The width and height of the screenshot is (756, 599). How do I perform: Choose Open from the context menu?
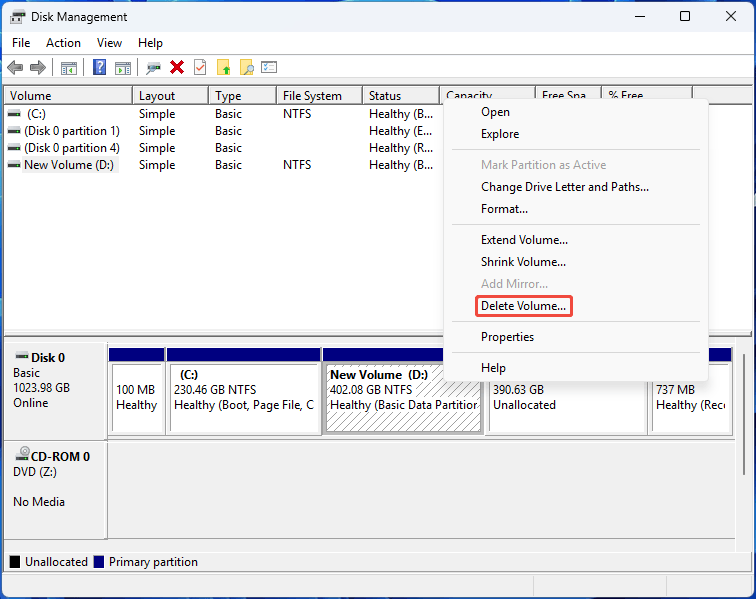pyautogui.click(x=576, y=112)
